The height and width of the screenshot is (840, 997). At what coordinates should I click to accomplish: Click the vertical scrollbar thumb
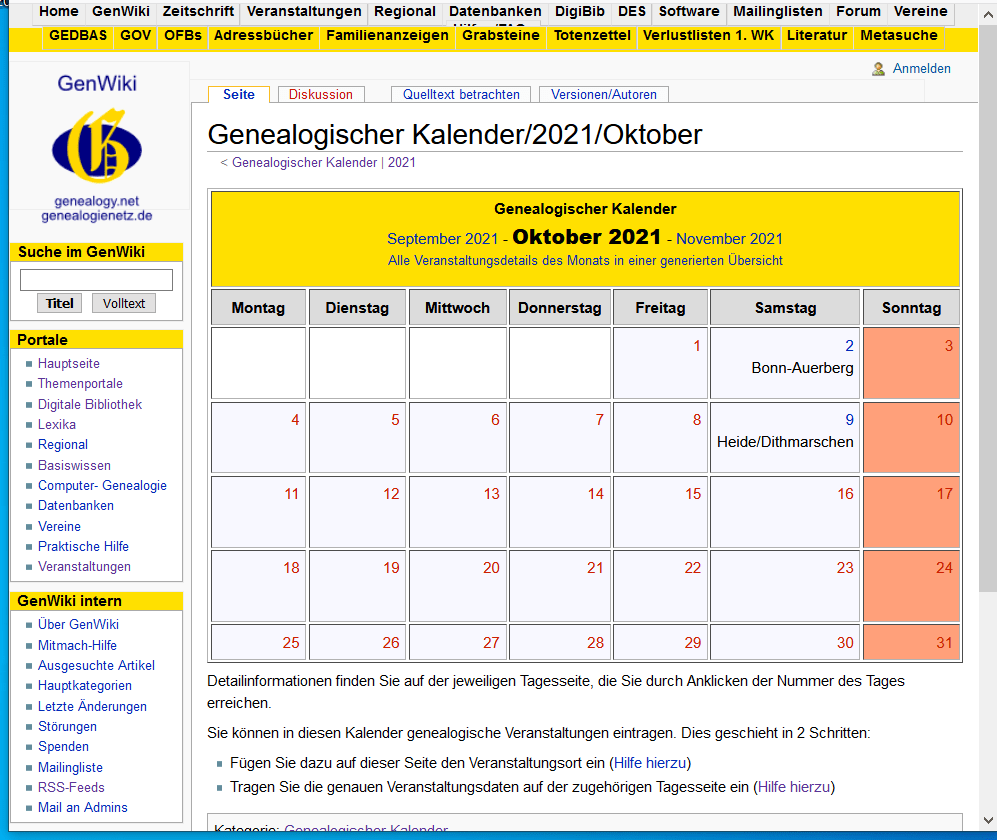987,308
